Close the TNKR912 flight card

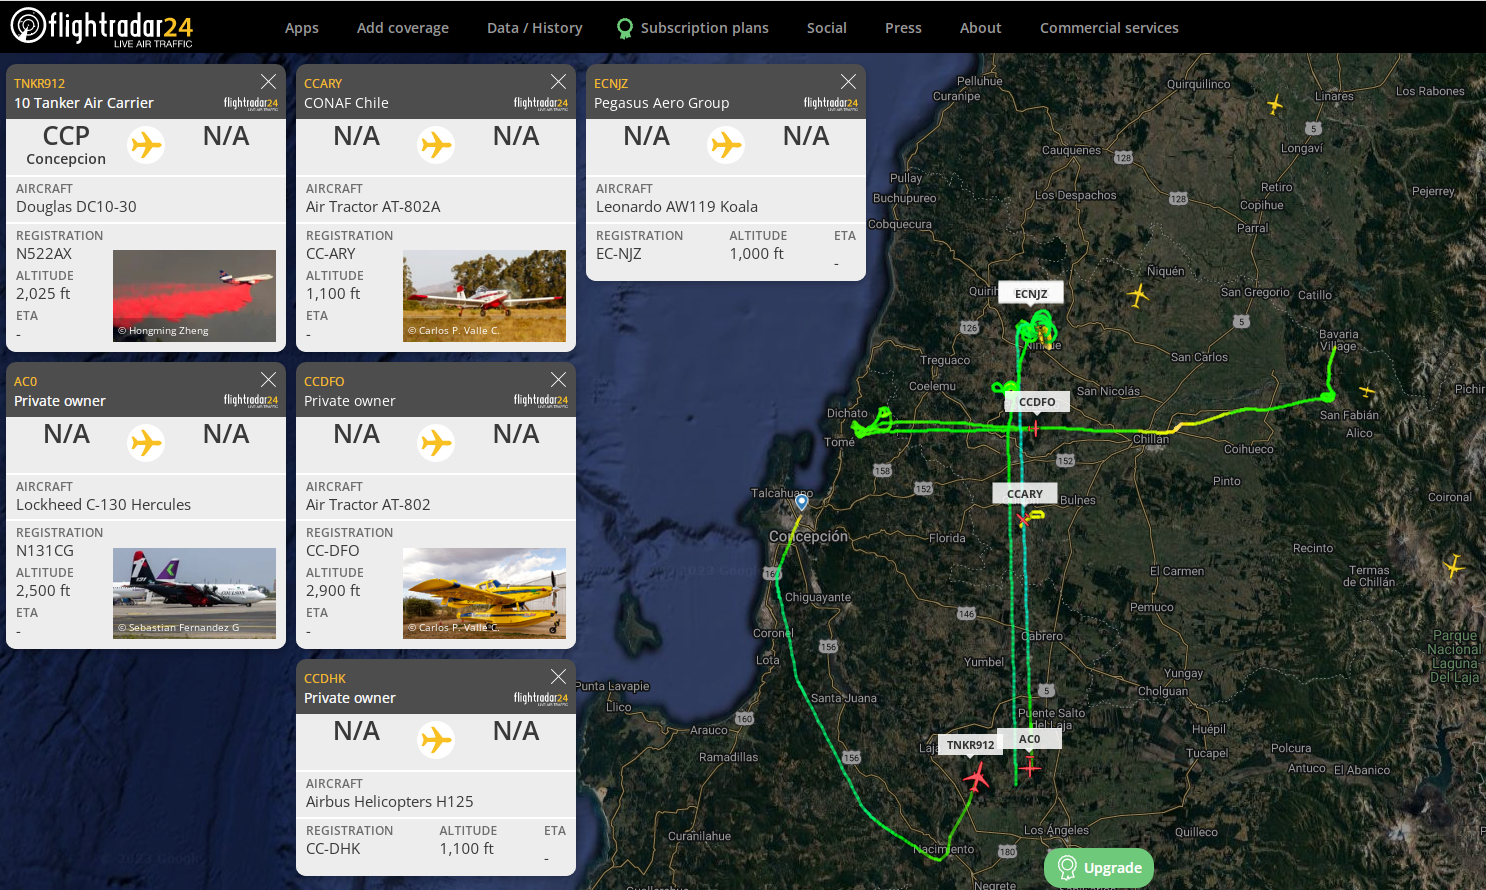268,82
